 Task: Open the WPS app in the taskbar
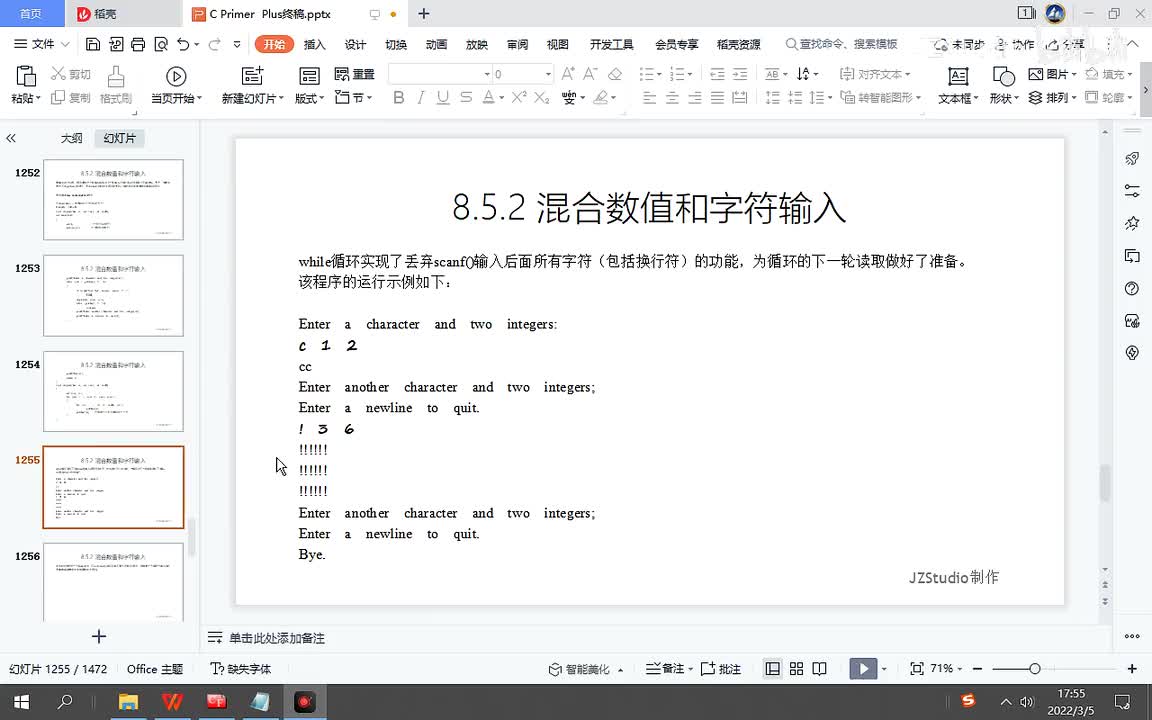click(172, 702)
